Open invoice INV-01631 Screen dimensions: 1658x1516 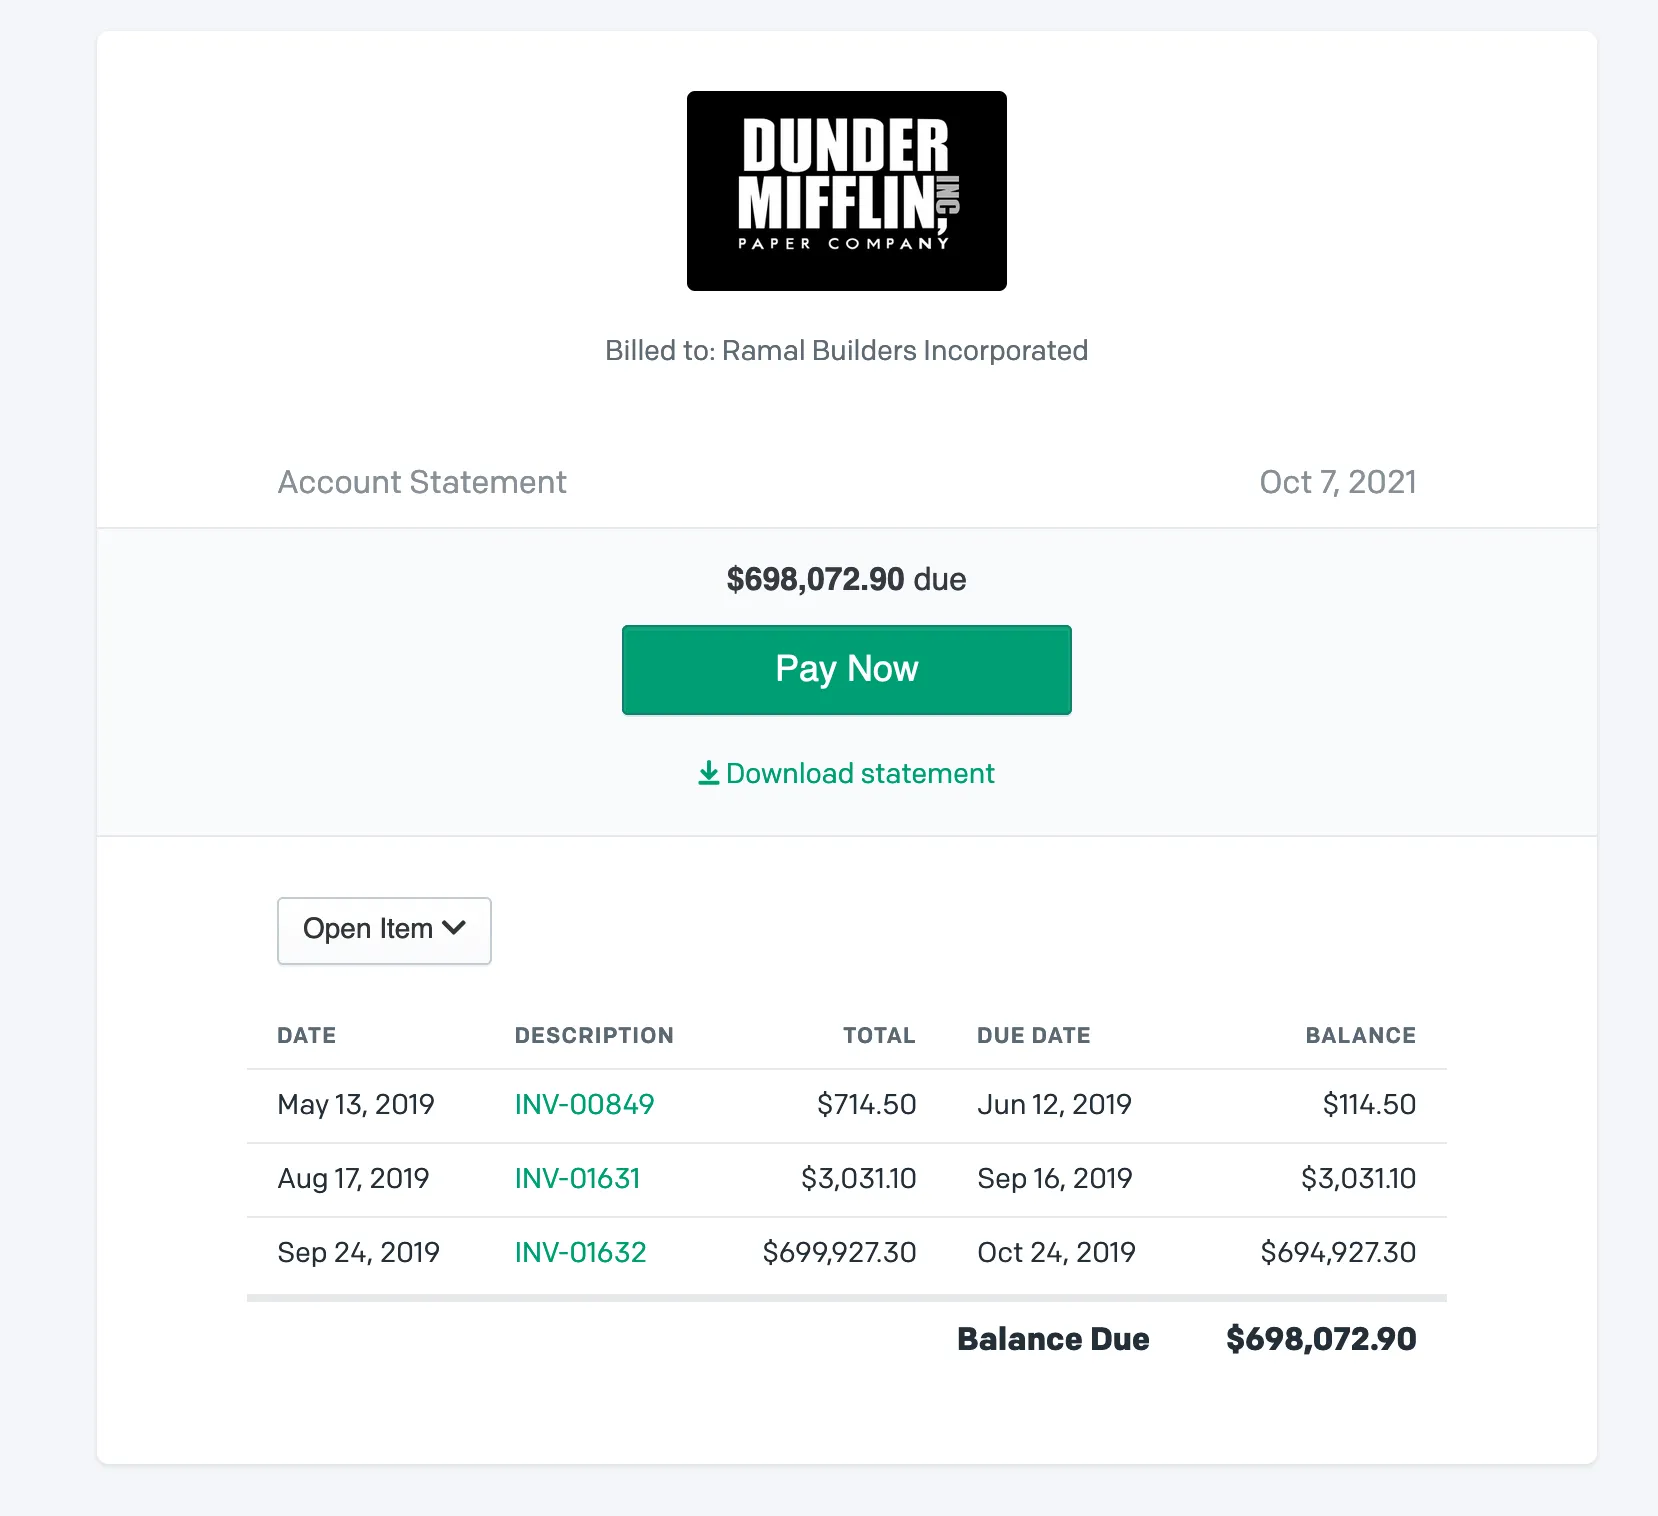click(x=577, y=1178)
